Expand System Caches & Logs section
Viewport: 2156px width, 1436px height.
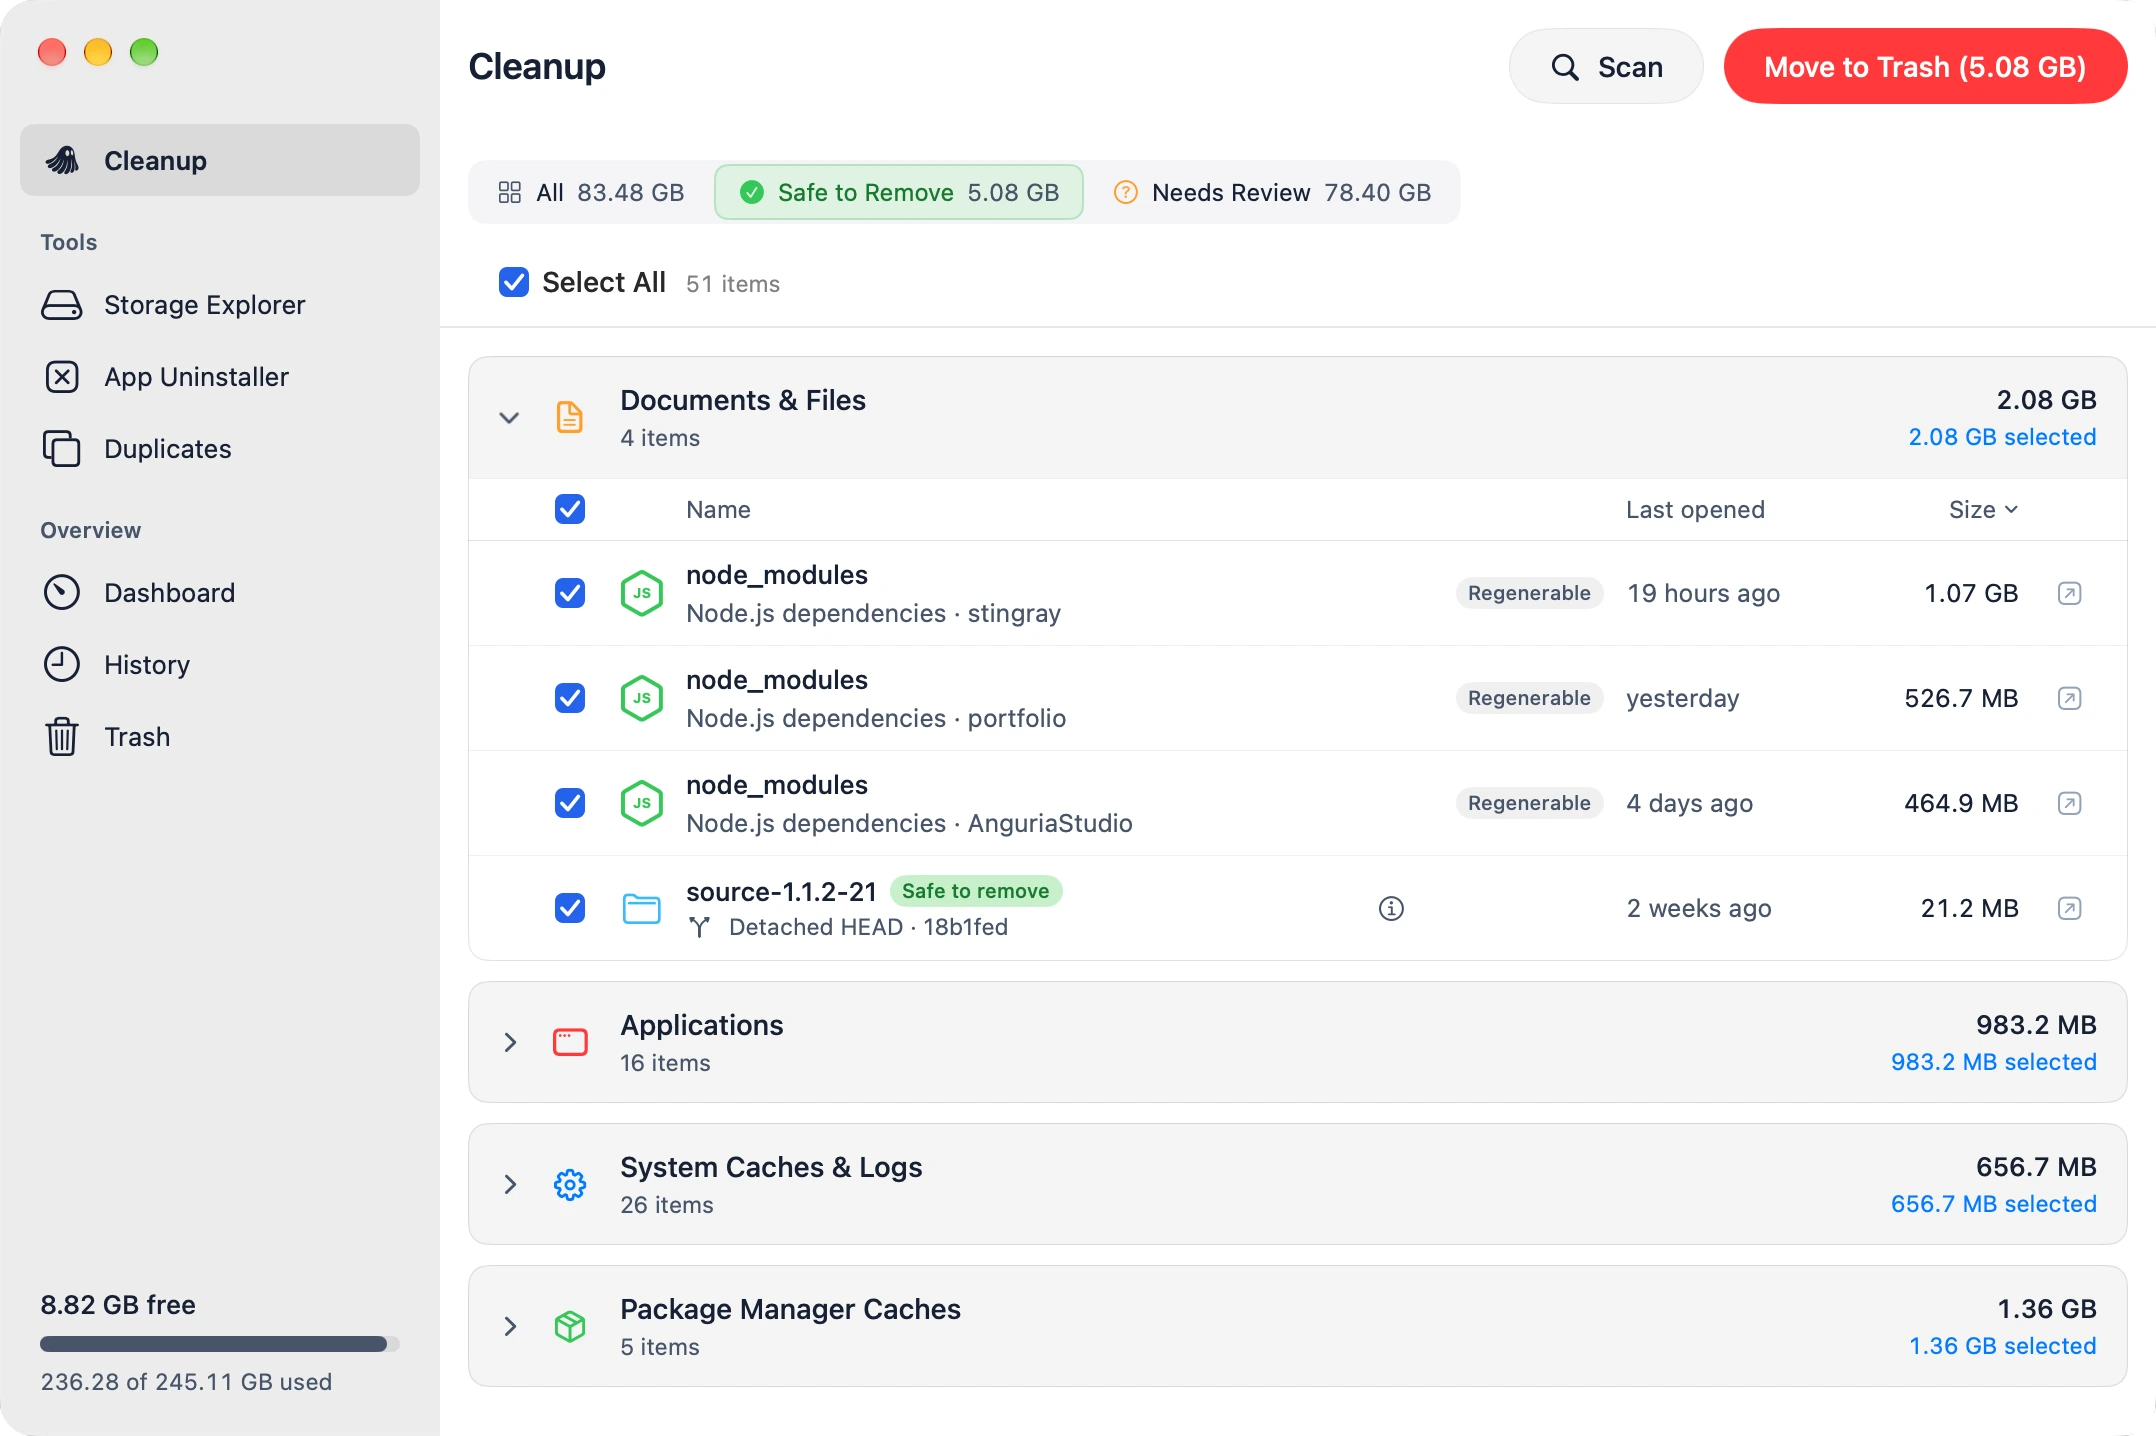[x=510, y=1184]
